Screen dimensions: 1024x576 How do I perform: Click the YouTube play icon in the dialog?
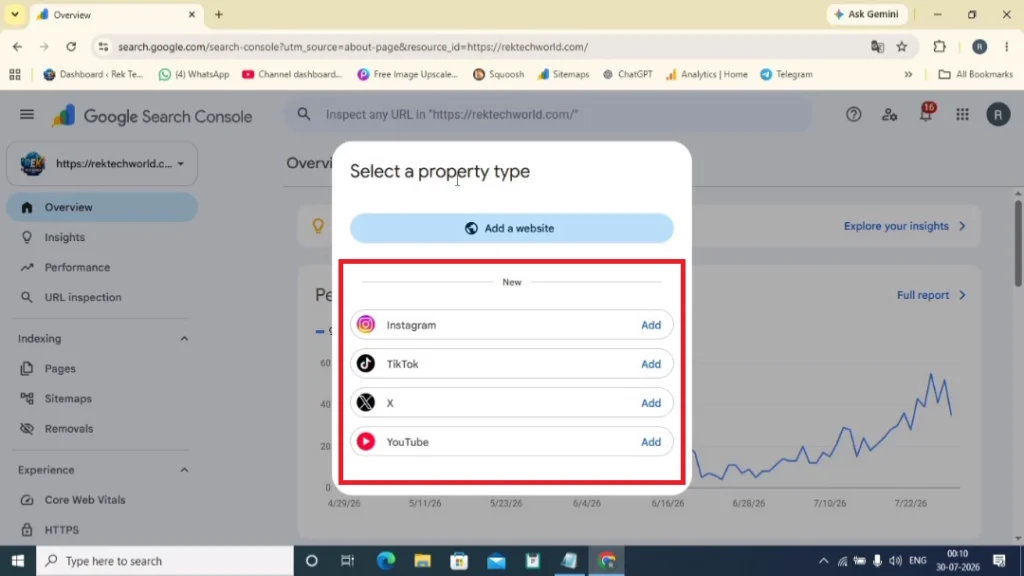tap(366, 442)
